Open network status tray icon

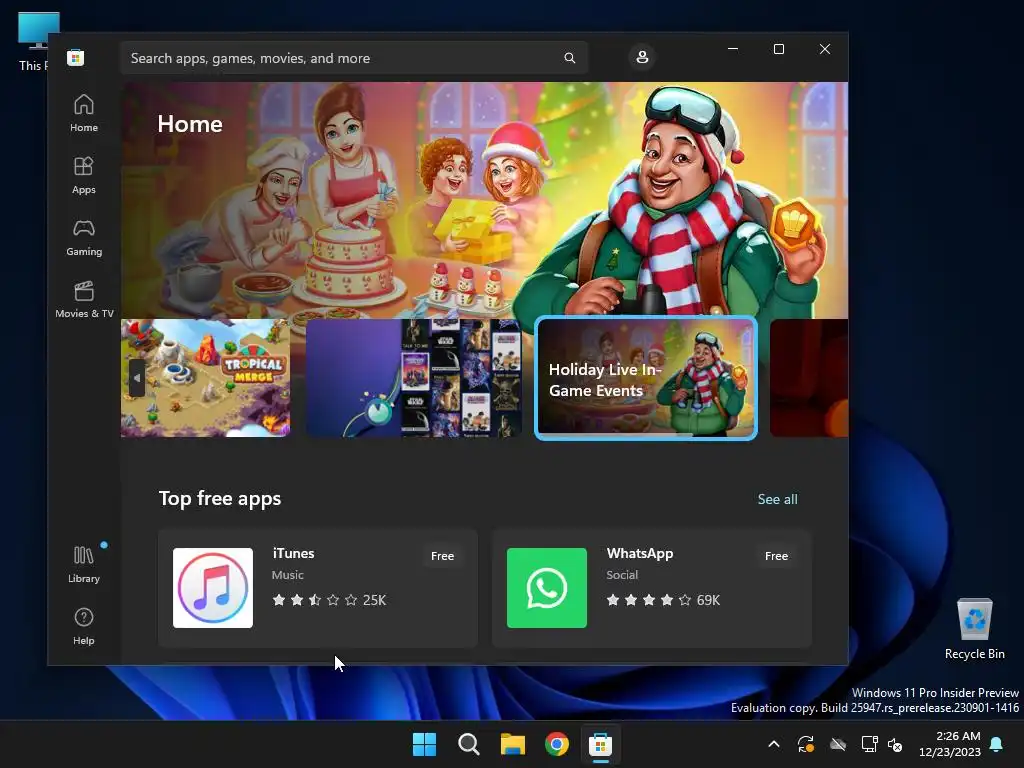[869, 744]
